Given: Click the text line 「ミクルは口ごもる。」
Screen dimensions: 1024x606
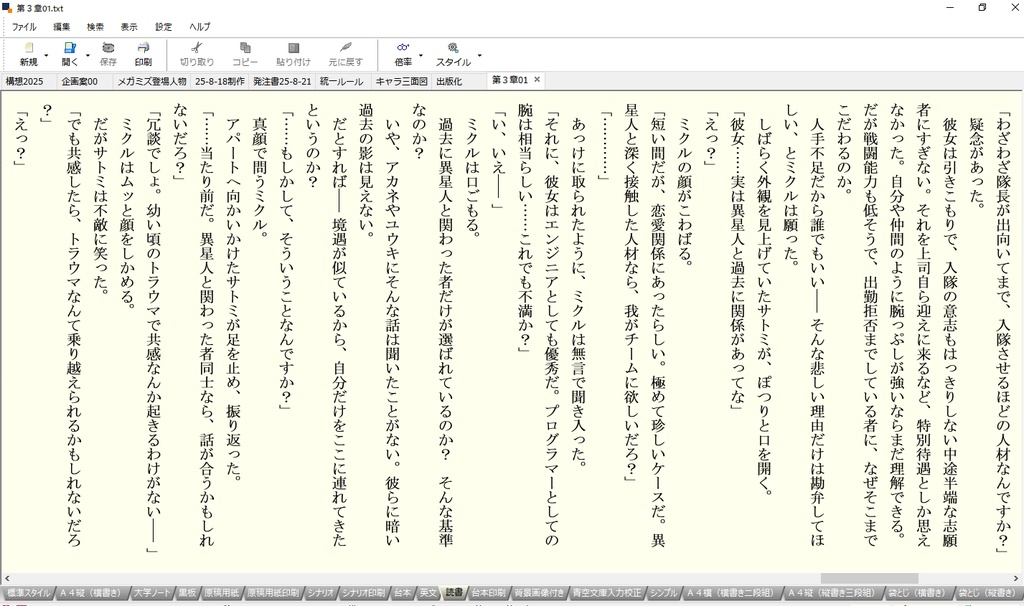Looking at the screenshot, I should point(473,179).
